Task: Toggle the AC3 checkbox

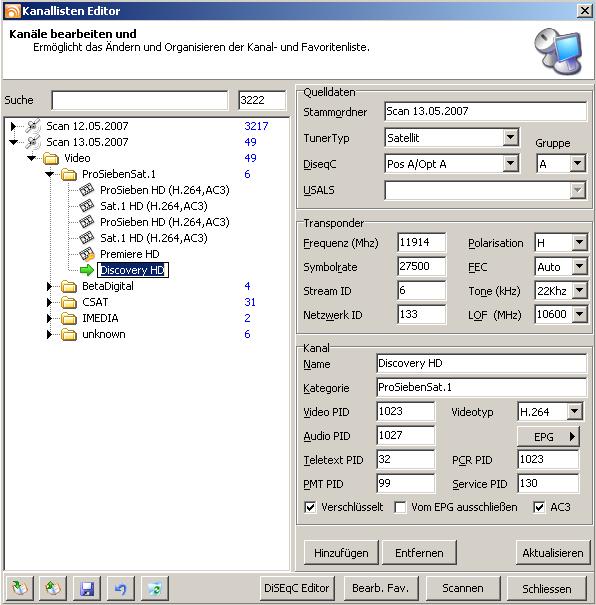Action: point(539,507)
